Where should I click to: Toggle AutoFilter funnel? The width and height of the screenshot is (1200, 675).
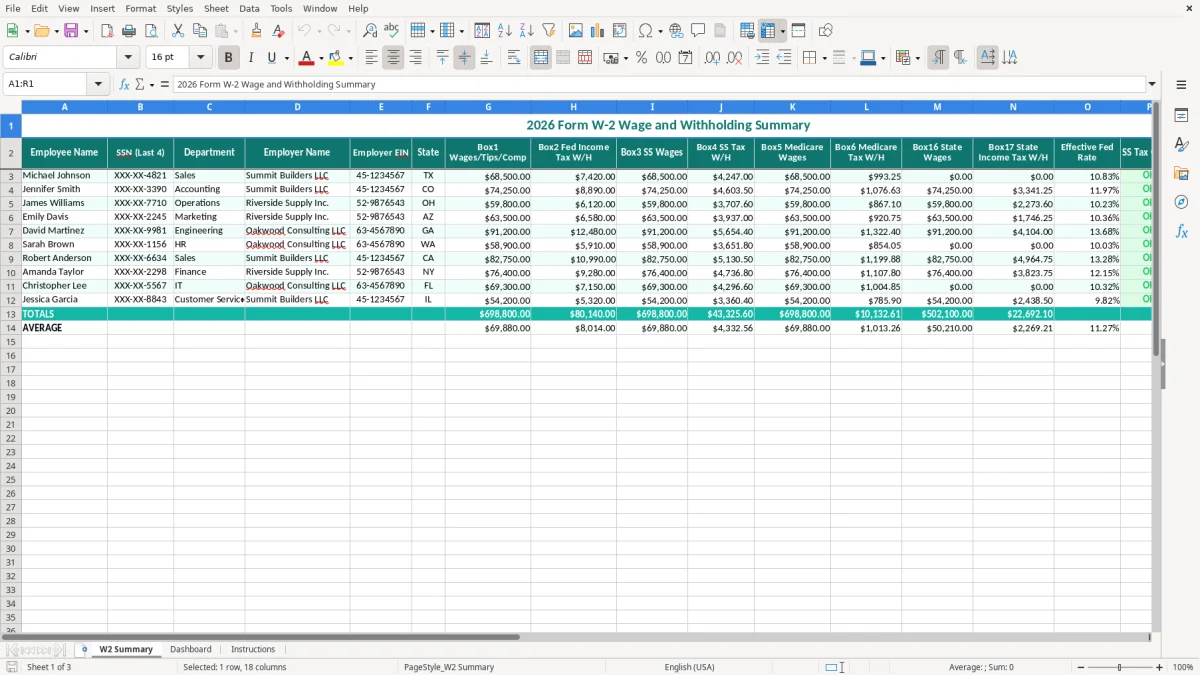[548, 31]
